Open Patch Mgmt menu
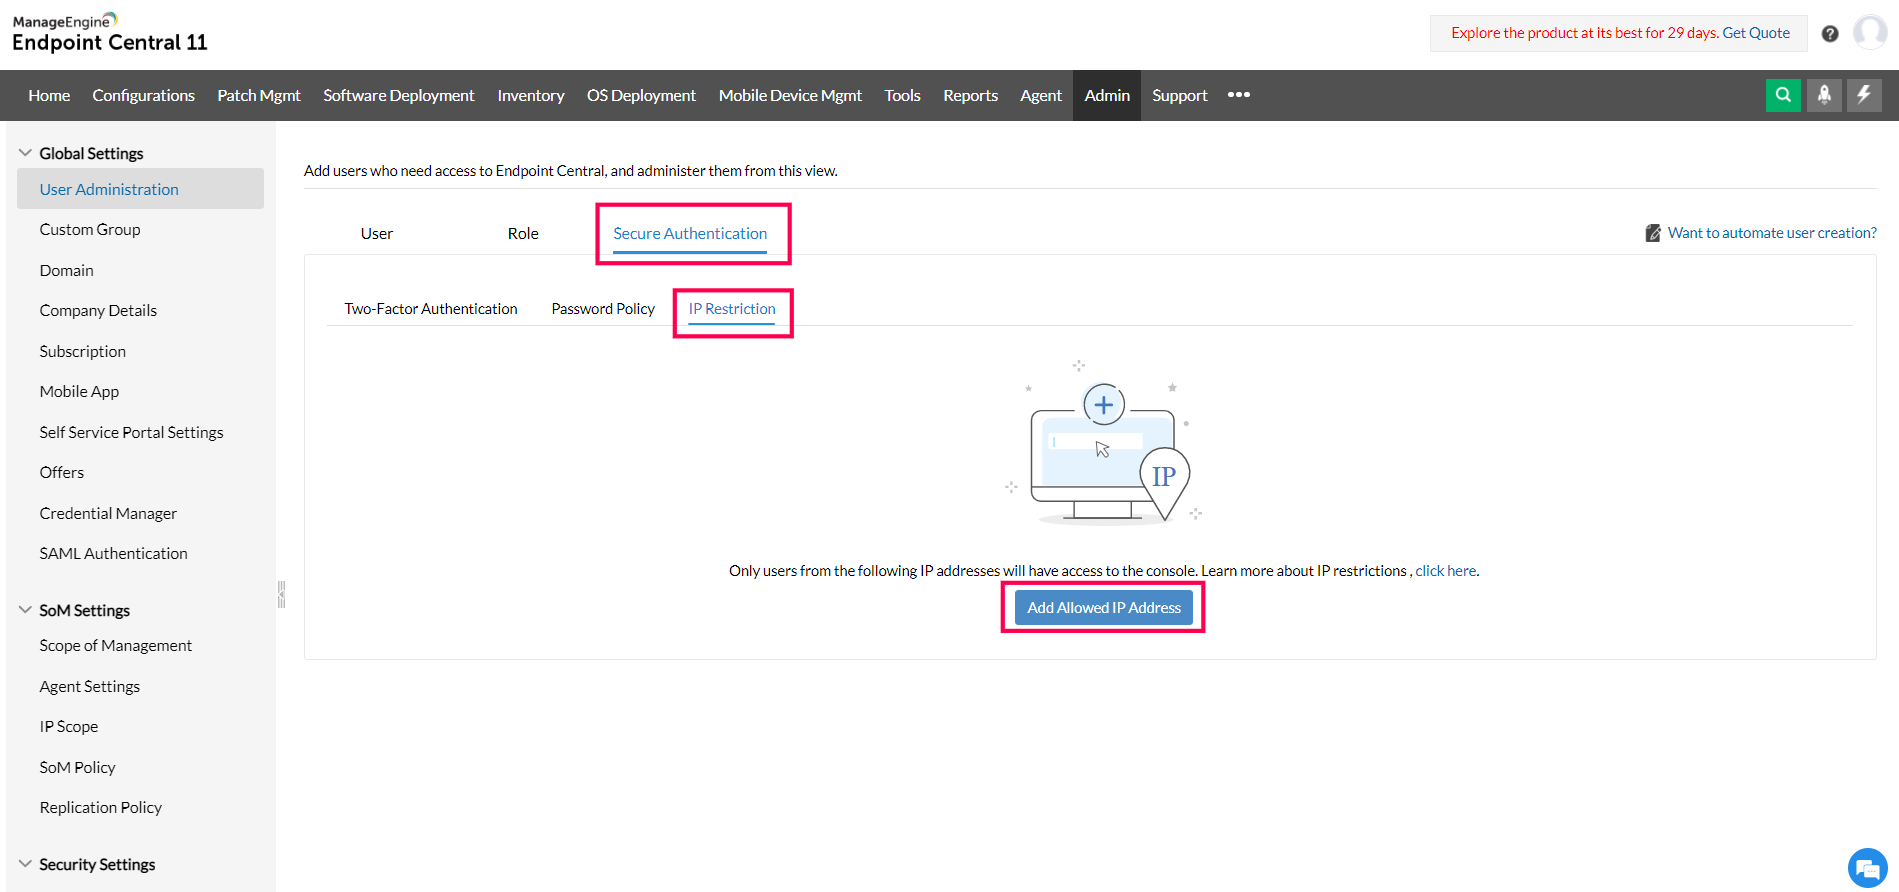 259,95
